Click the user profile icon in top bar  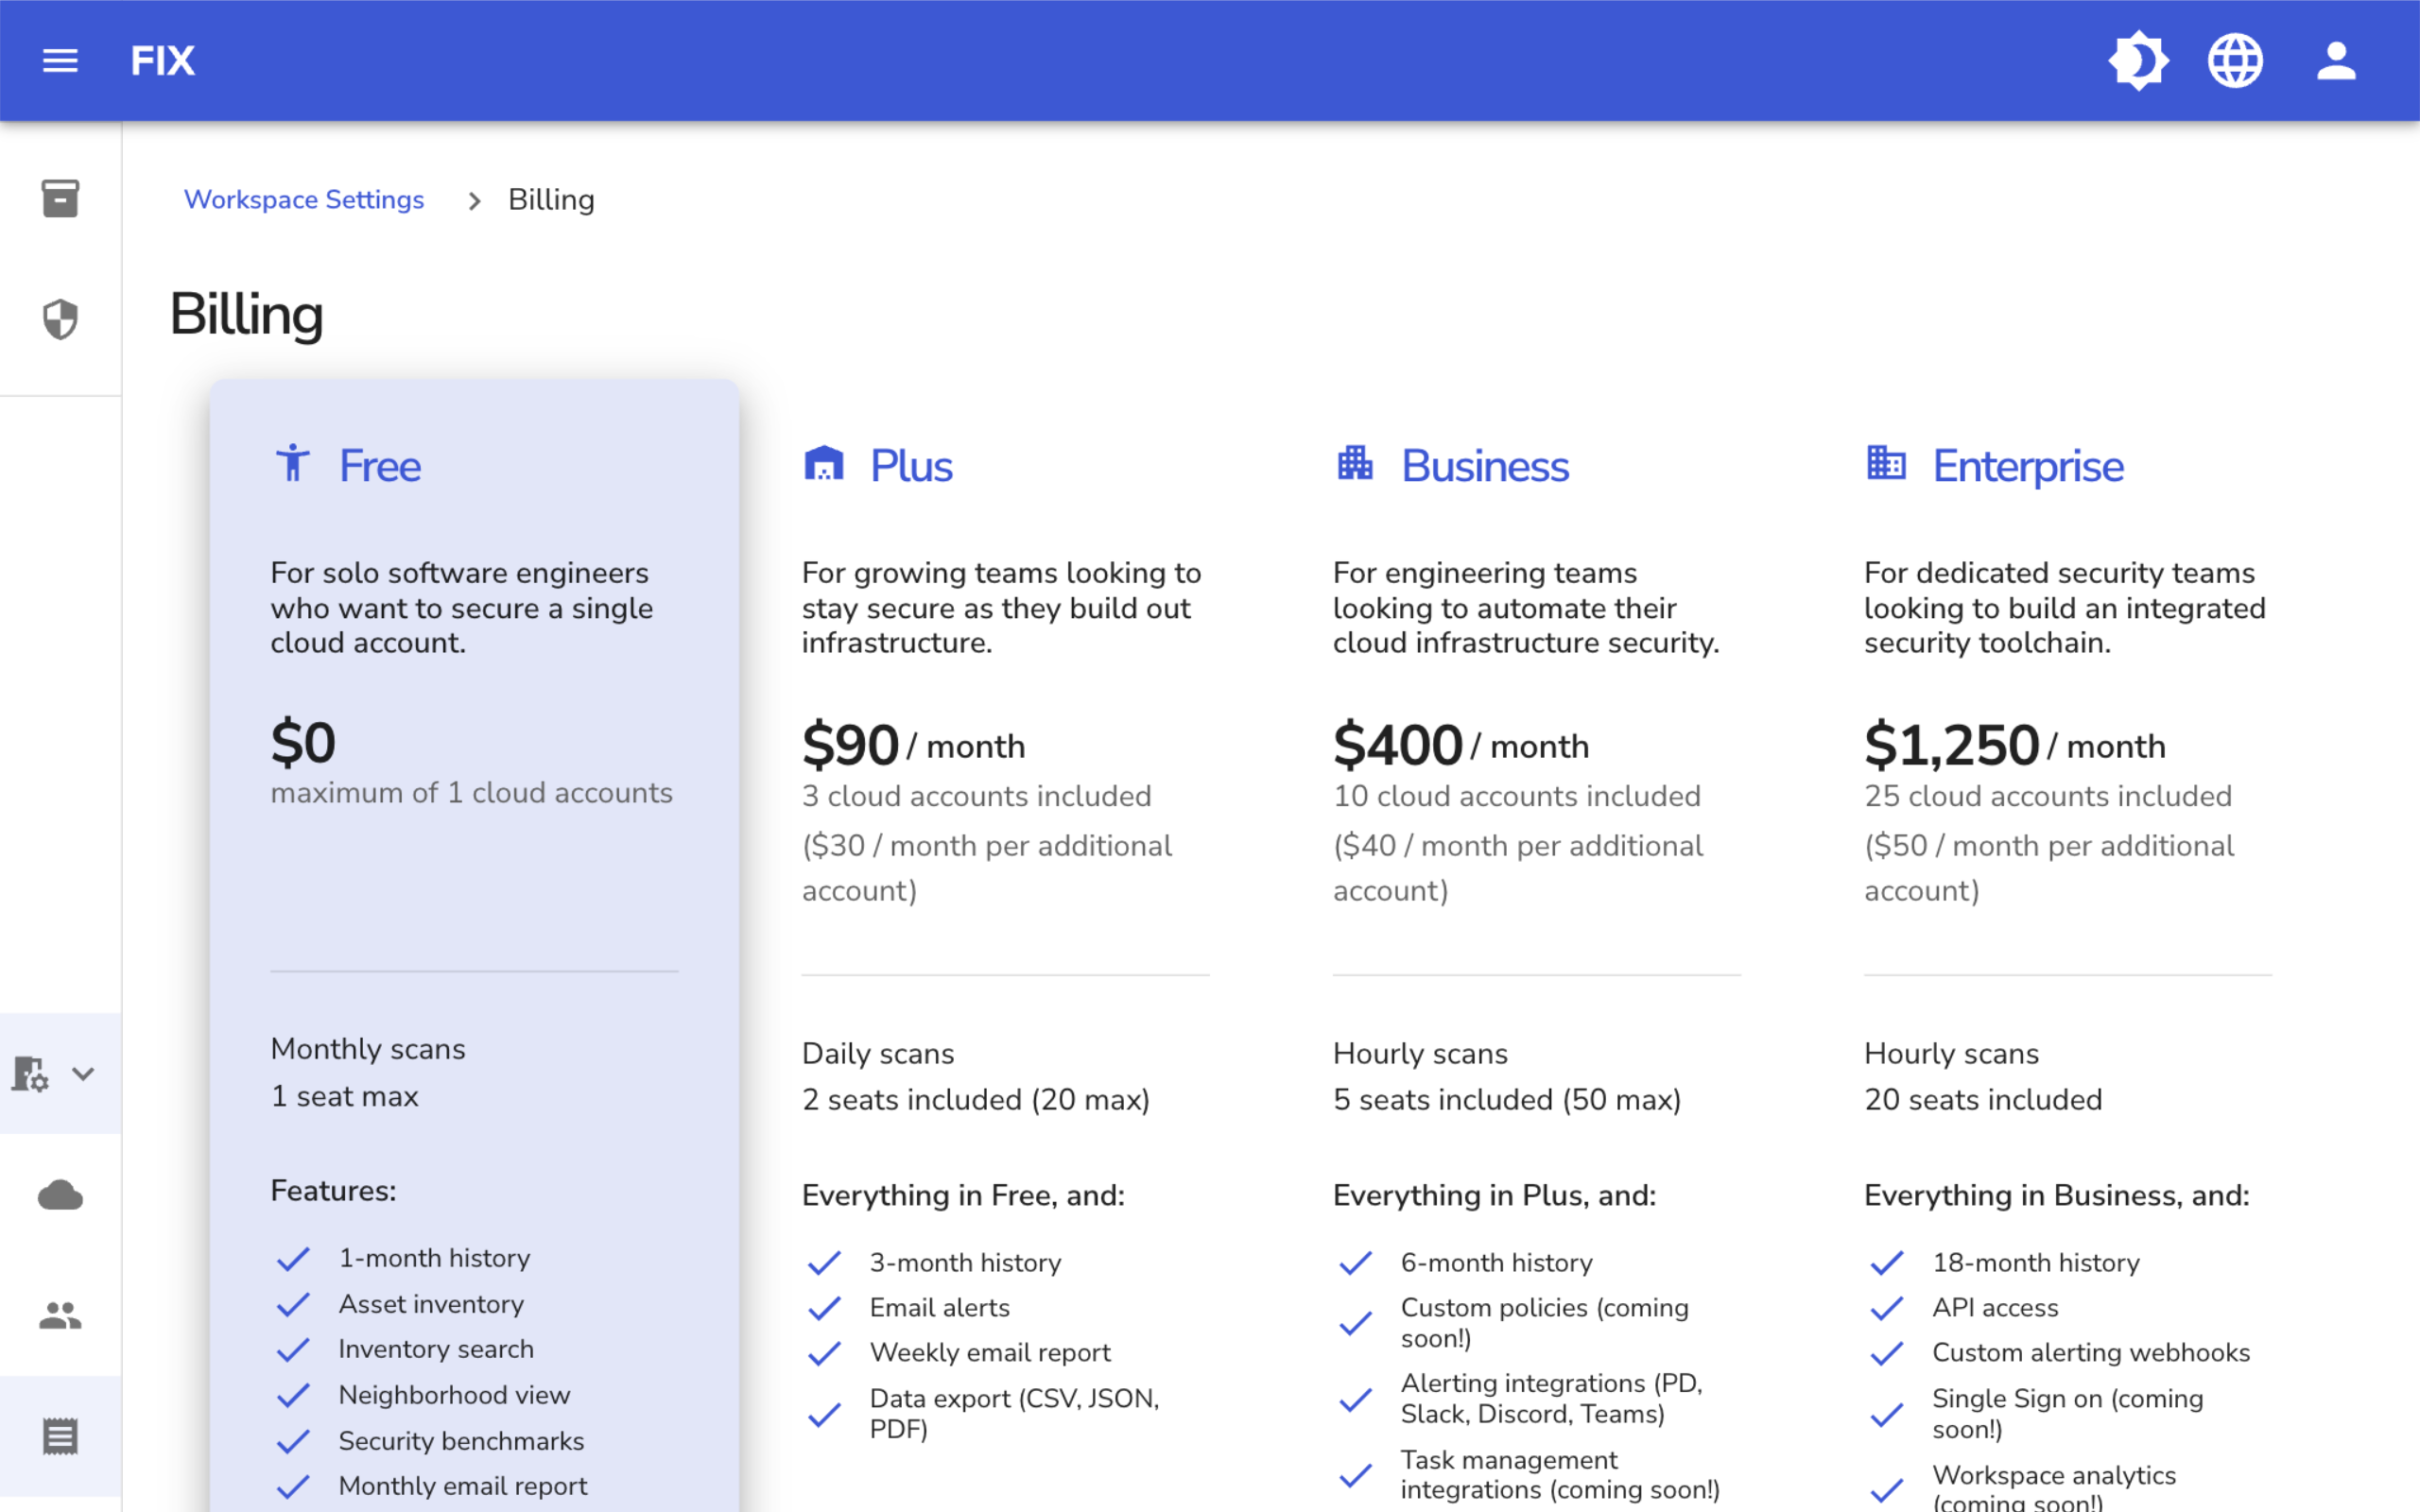[x=2335, y=60]
